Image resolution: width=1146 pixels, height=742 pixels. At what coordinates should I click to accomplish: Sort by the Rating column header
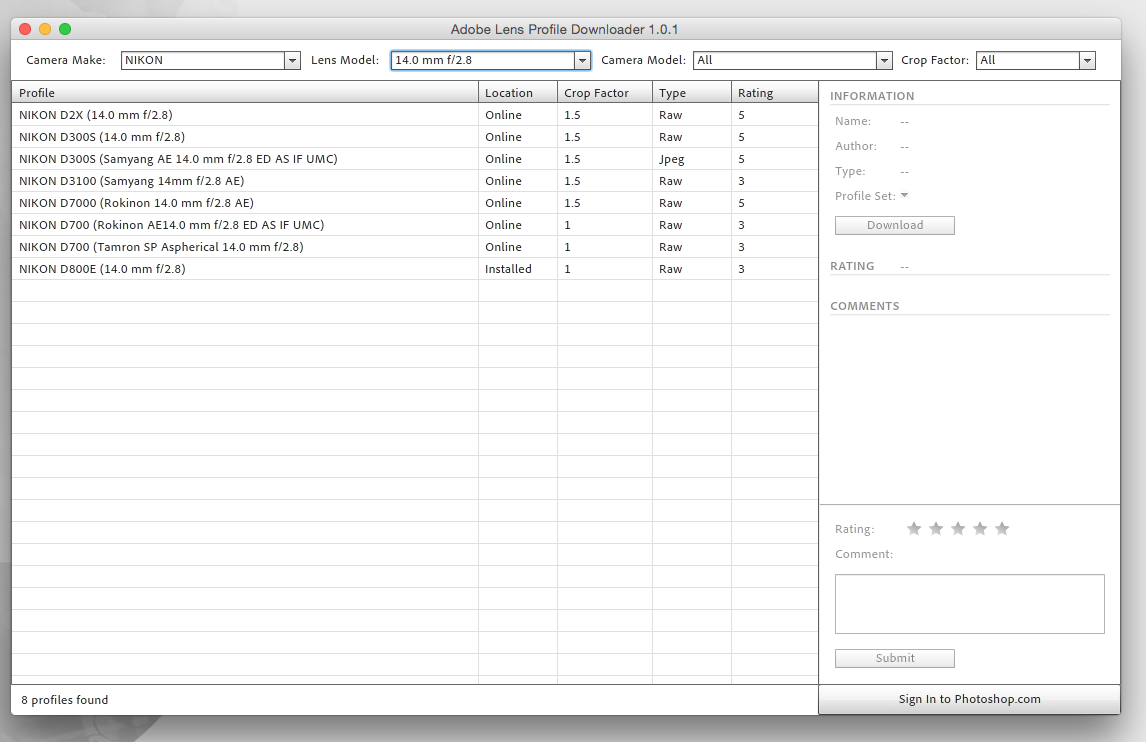pyautogui.click(x=774, y=93)
